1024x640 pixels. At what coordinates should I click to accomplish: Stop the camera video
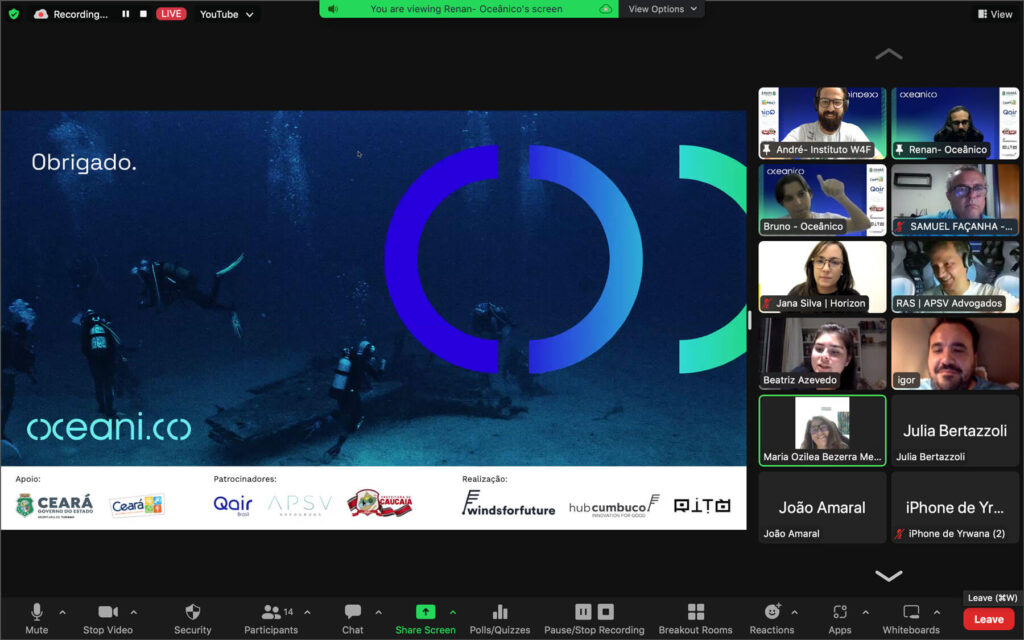pyautogui.click(x=107, y=617)
